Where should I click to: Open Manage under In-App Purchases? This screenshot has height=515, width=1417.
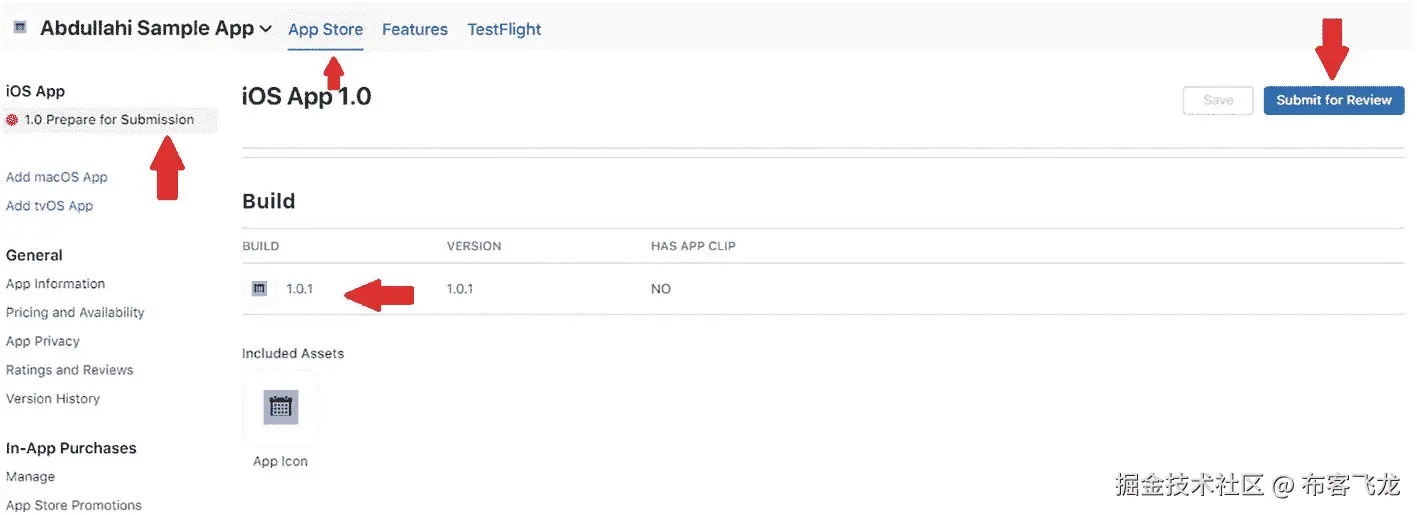click(x=31, y=477)
